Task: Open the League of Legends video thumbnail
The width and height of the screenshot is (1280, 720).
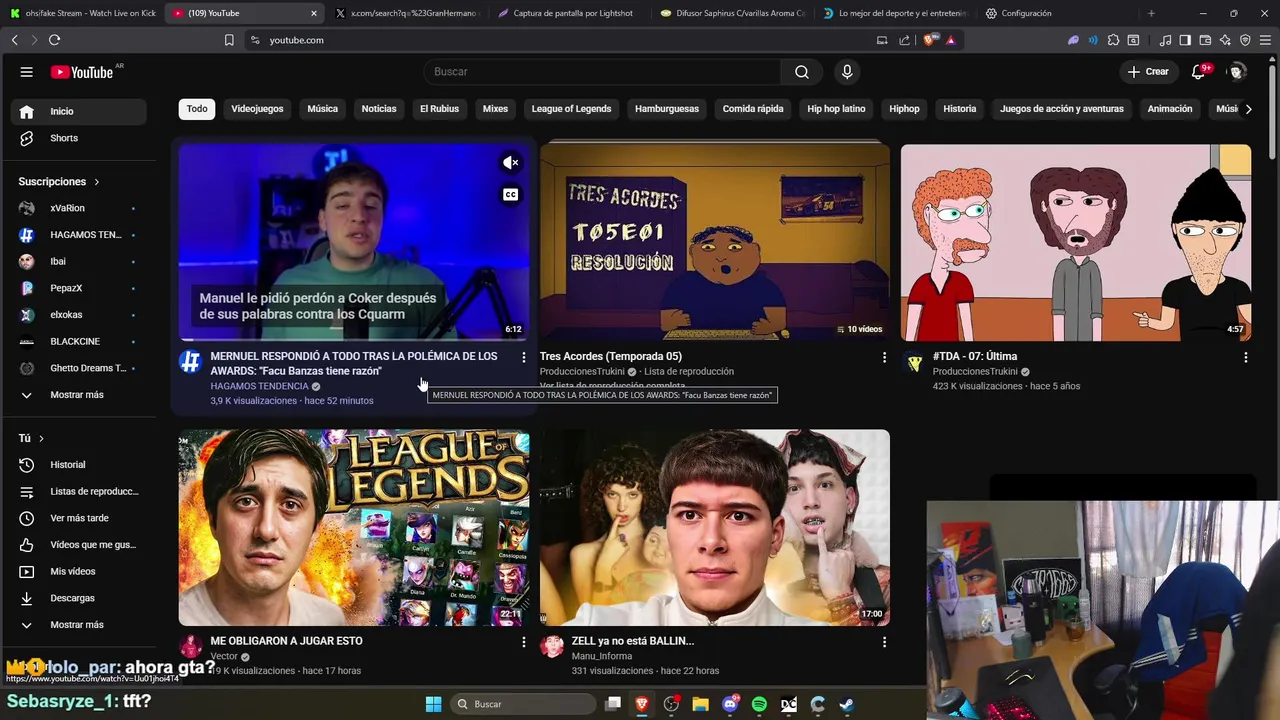Action: (x=354, y=528)
